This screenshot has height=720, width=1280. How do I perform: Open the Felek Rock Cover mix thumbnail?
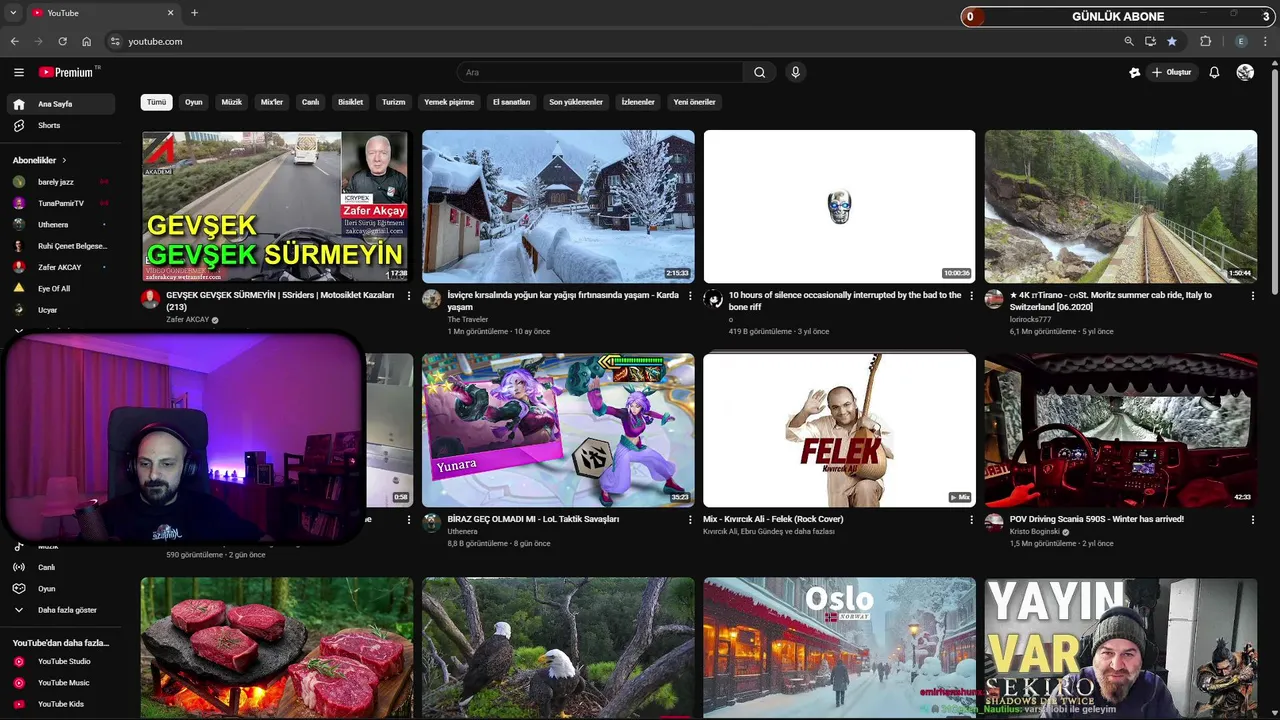click(x=839, y=430)
